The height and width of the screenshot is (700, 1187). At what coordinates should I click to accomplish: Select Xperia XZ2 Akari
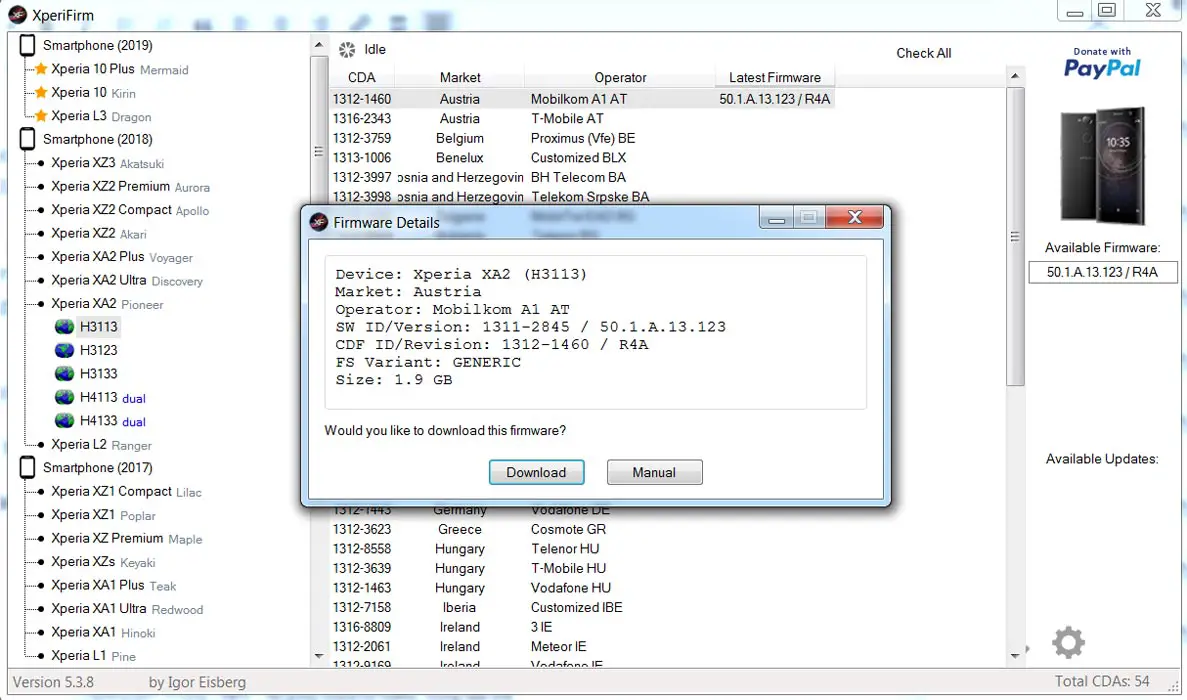coord(99,233)
